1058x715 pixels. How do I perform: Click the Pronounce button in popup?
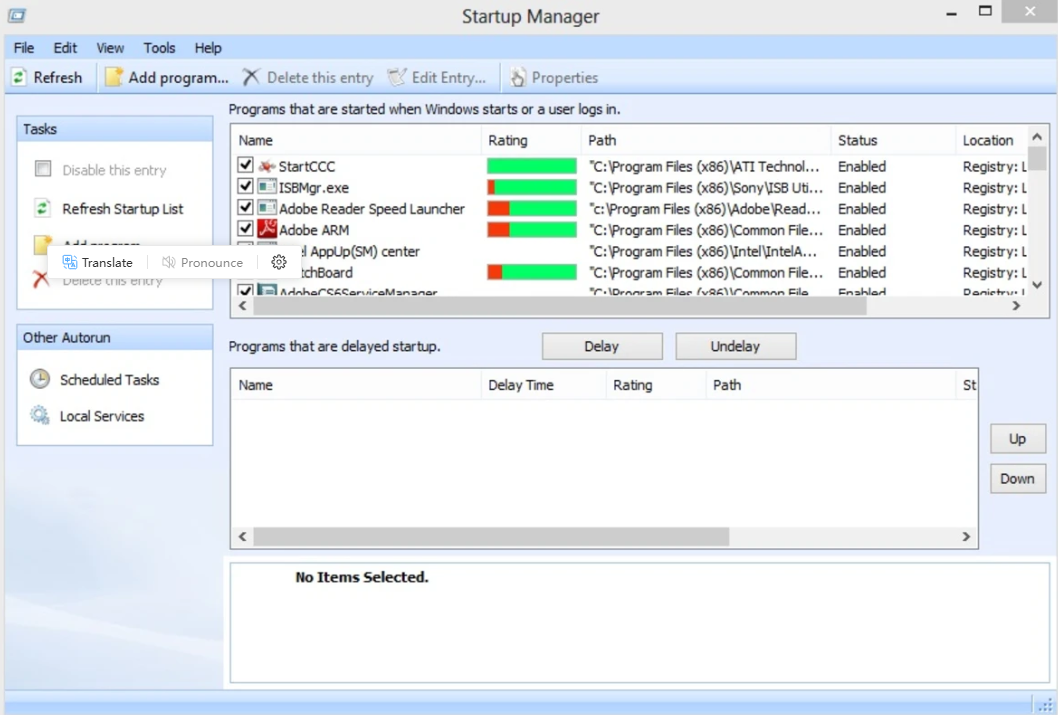pyautogui.click(x=202, y=262)
